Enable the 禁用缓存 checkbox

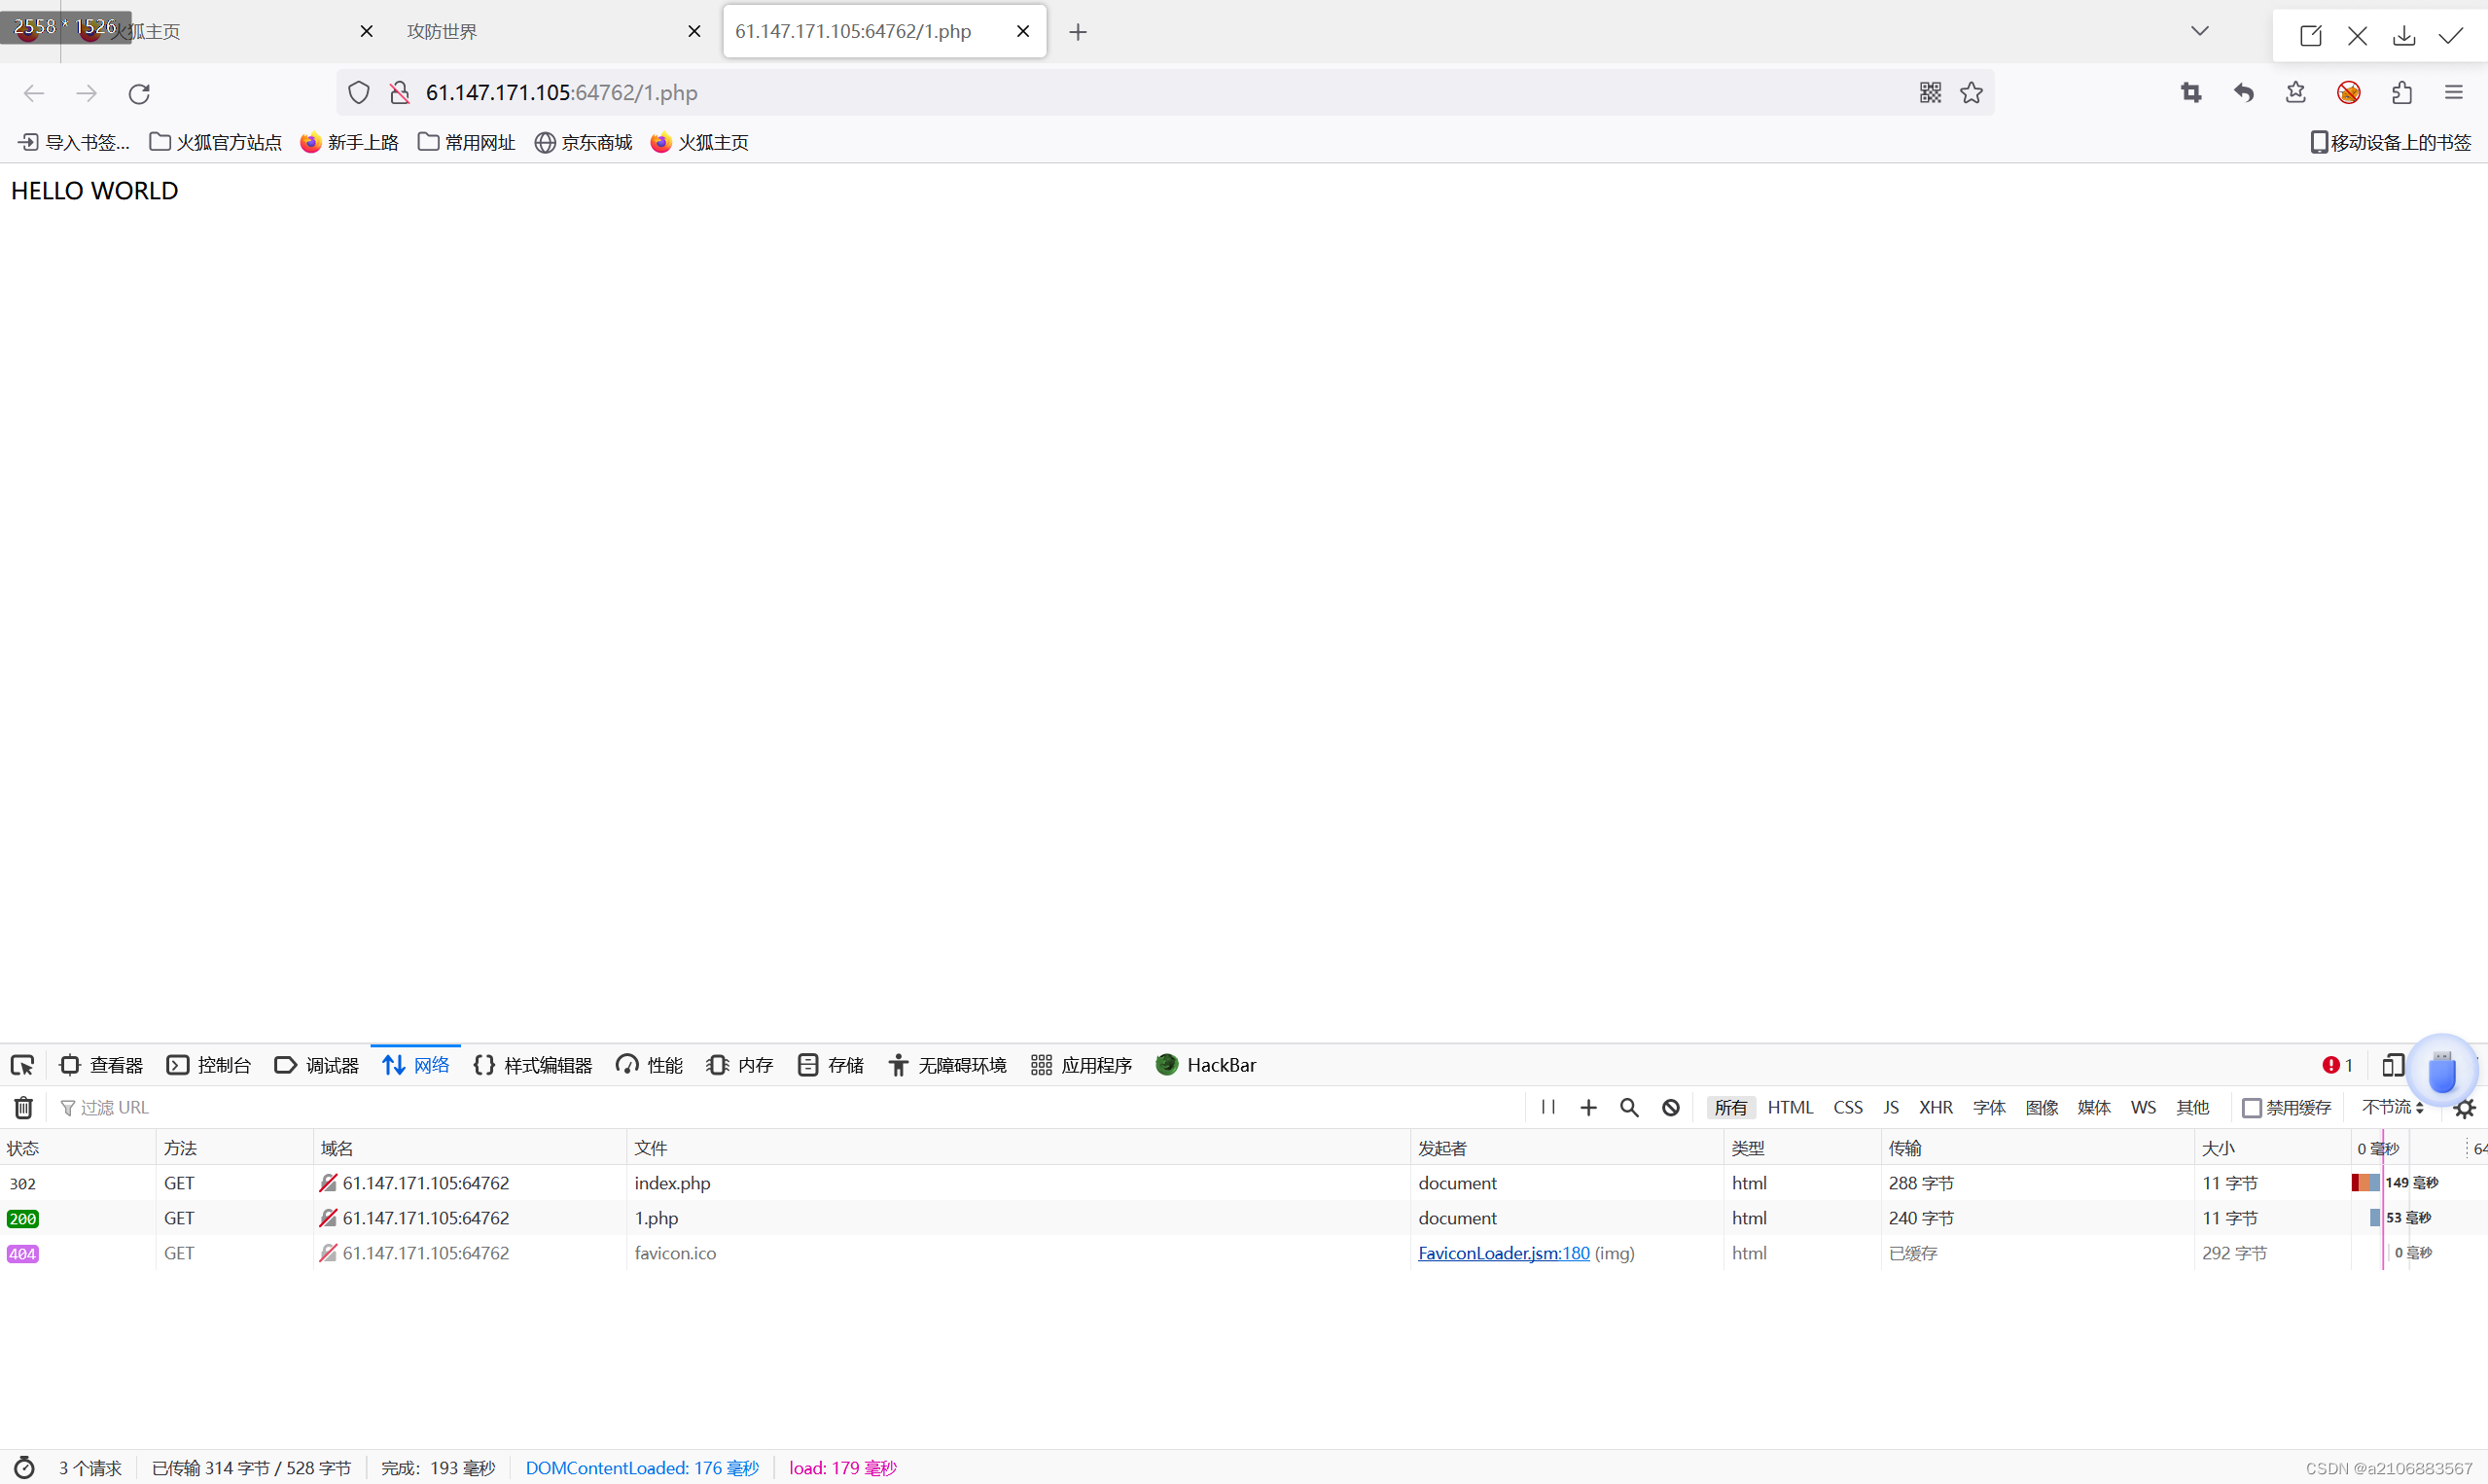point(2253,1107)
